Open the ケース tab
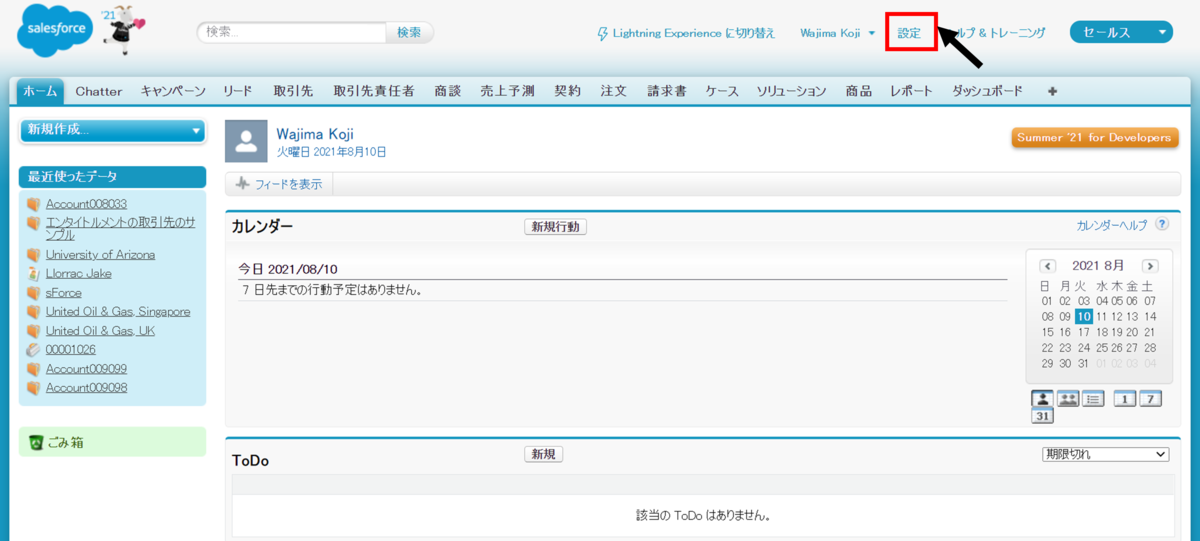Viewport: 1200px width, 541px height. point(722,91)
